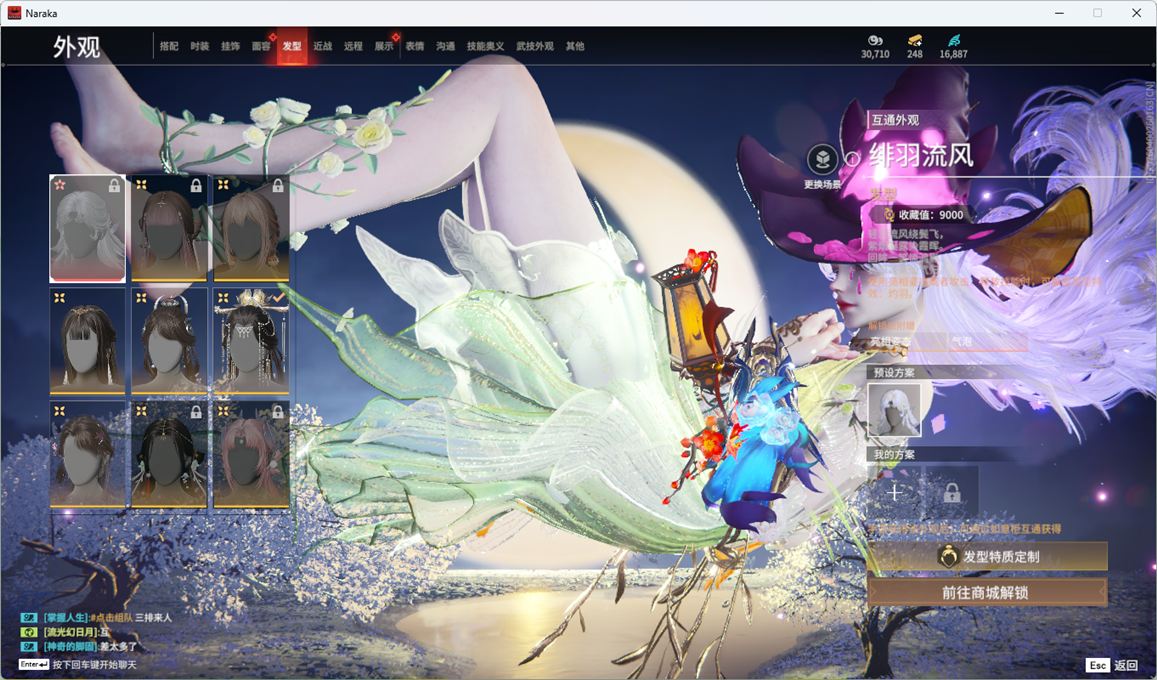
Task: Open the 面容 tab
Action: click(x=260, y=46)
